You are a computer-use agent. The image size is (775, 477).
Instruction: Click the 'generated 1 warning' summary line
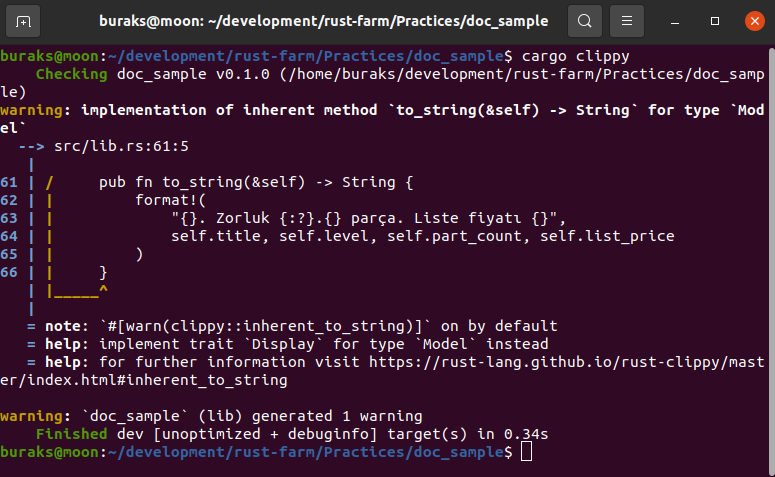(336, 417)
